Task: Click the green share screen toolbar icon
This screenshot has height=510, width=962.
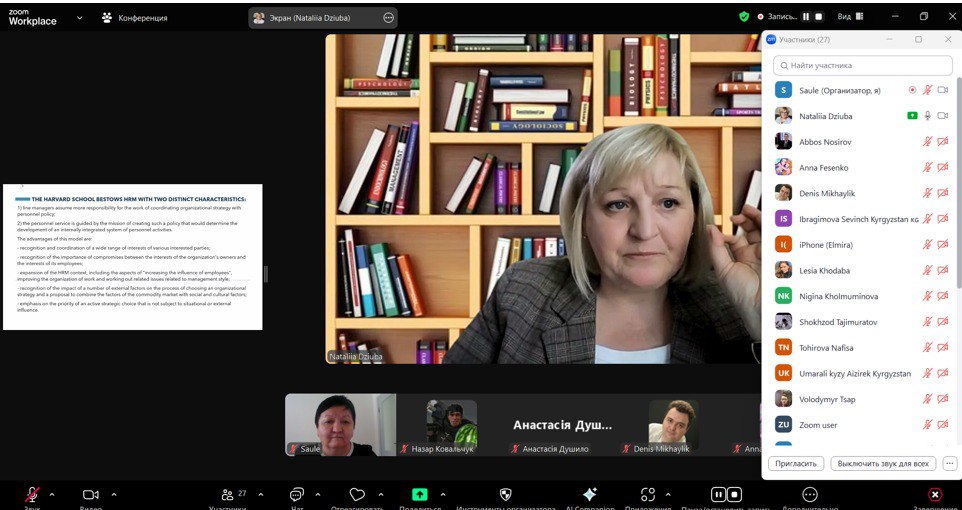Action: click(420, 495)
